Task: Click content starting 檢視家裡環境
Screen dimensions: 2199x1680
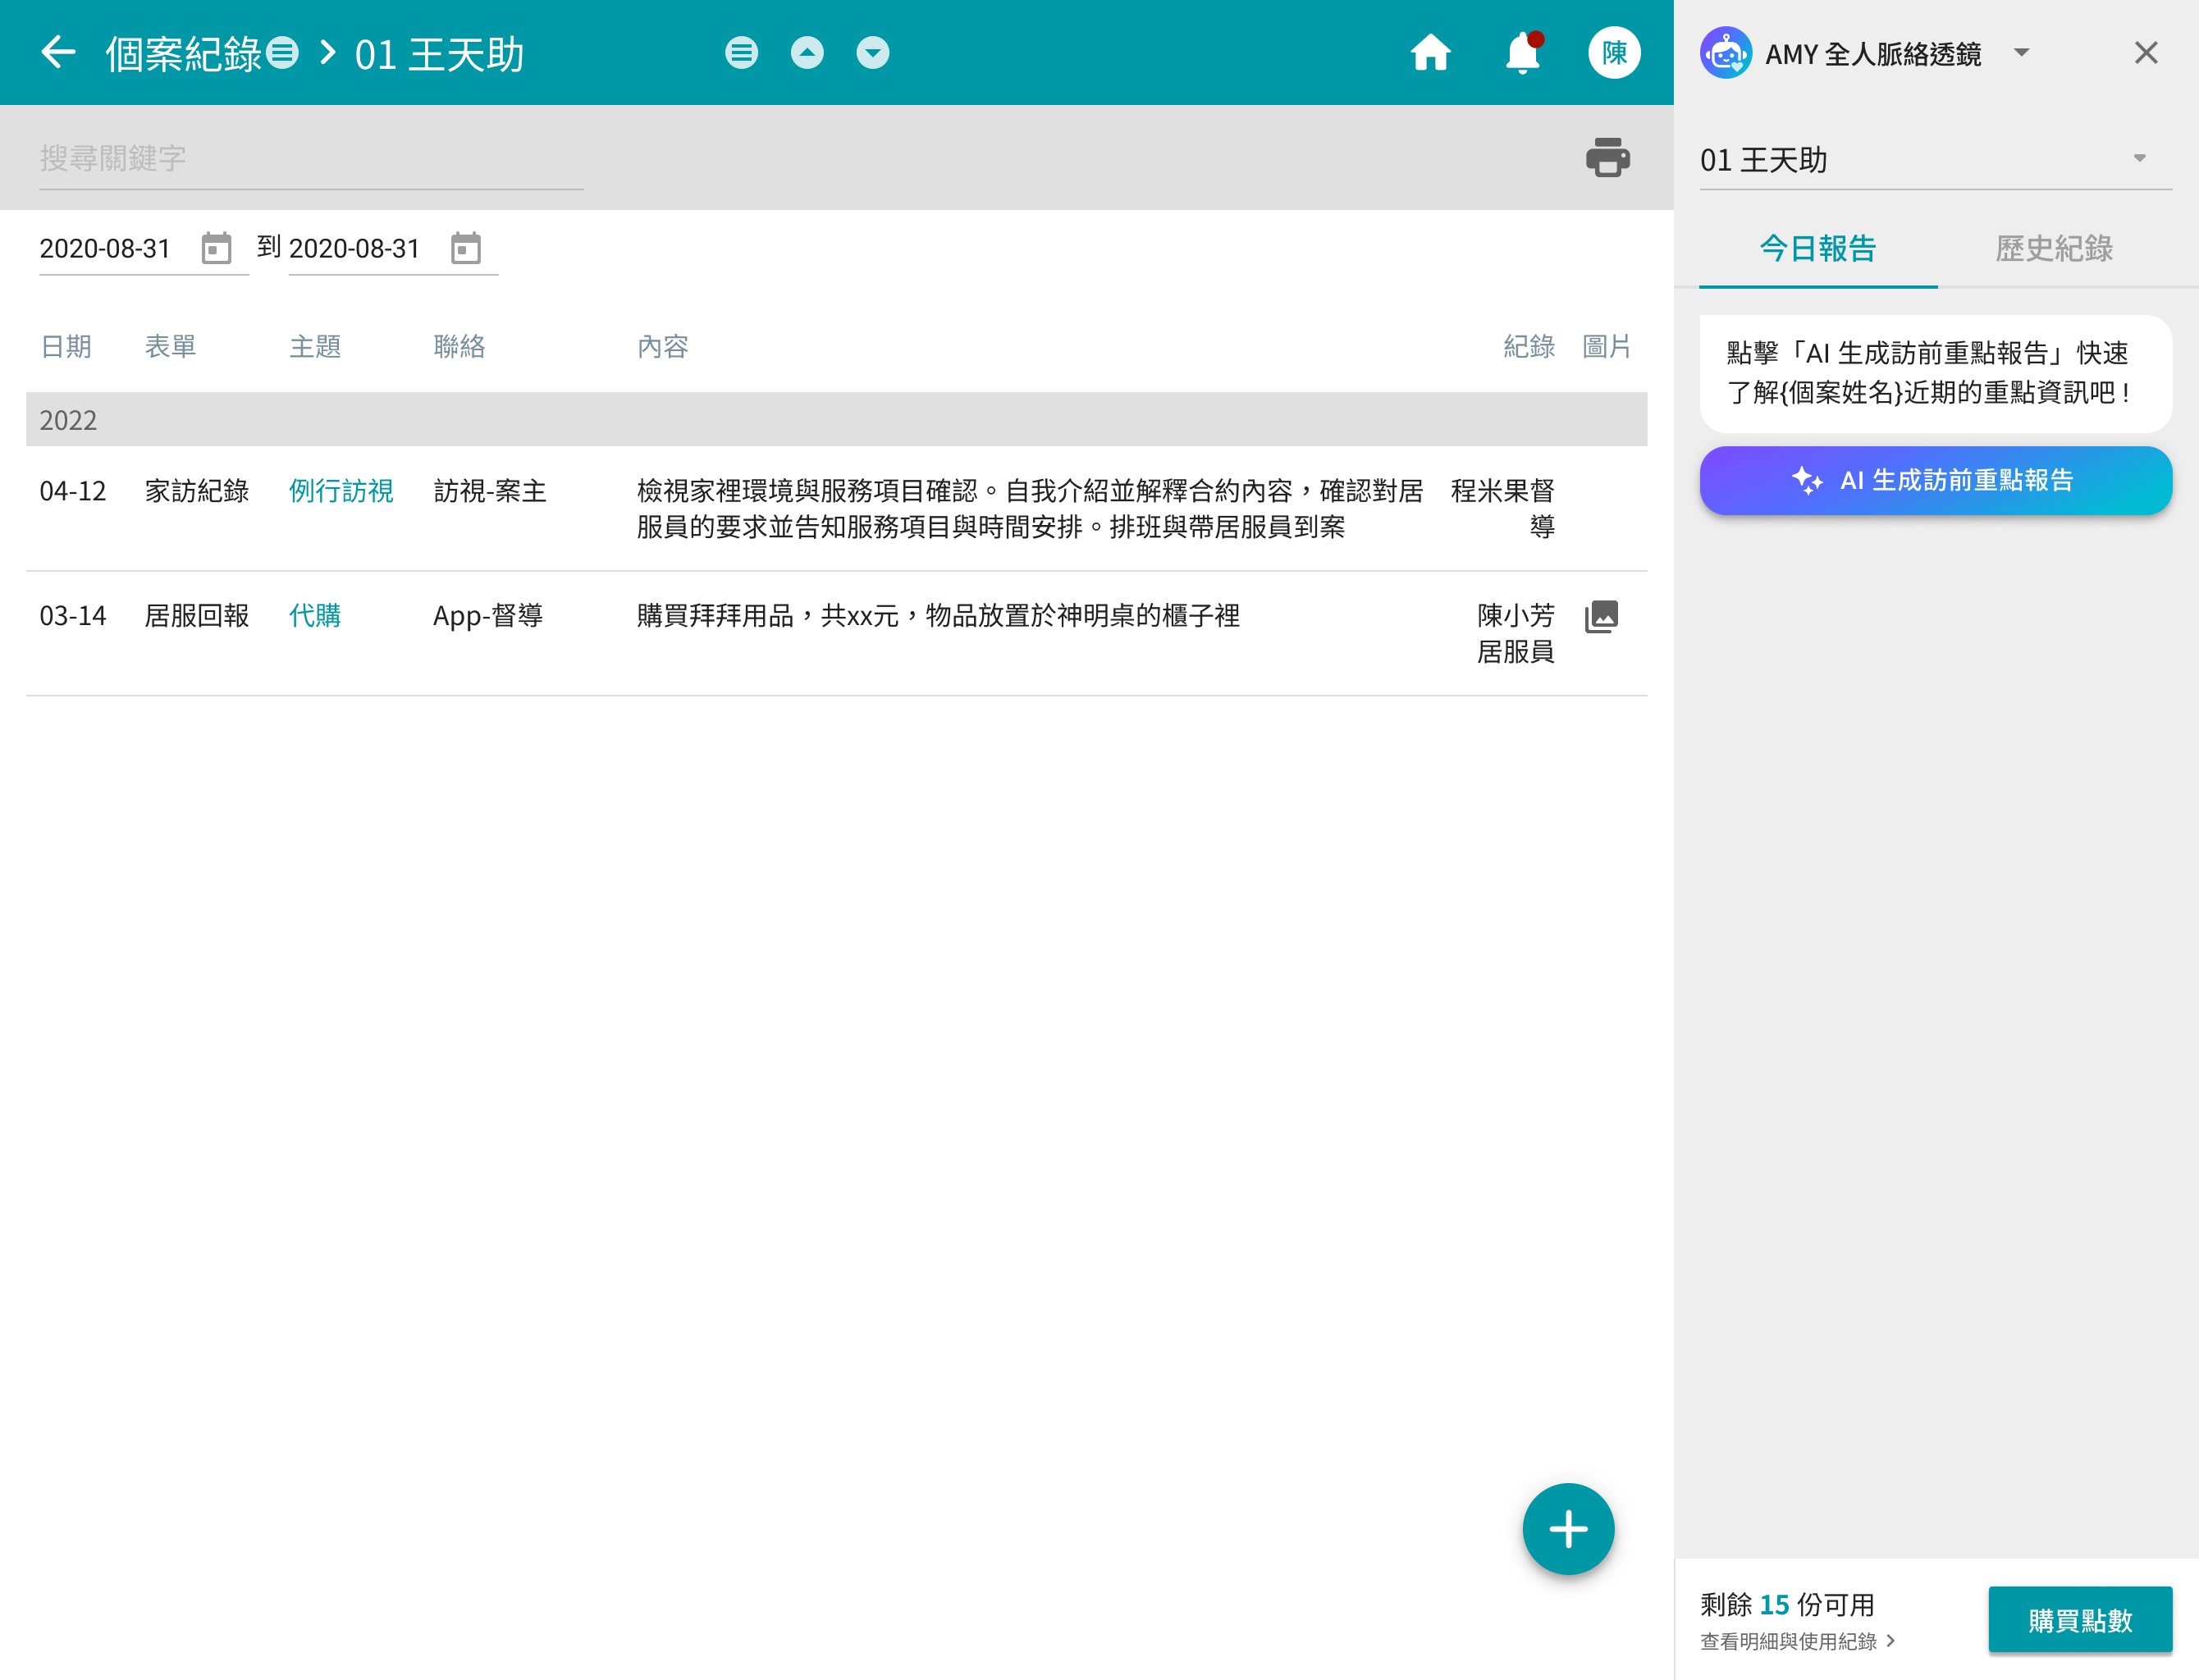Action: 1030,508
